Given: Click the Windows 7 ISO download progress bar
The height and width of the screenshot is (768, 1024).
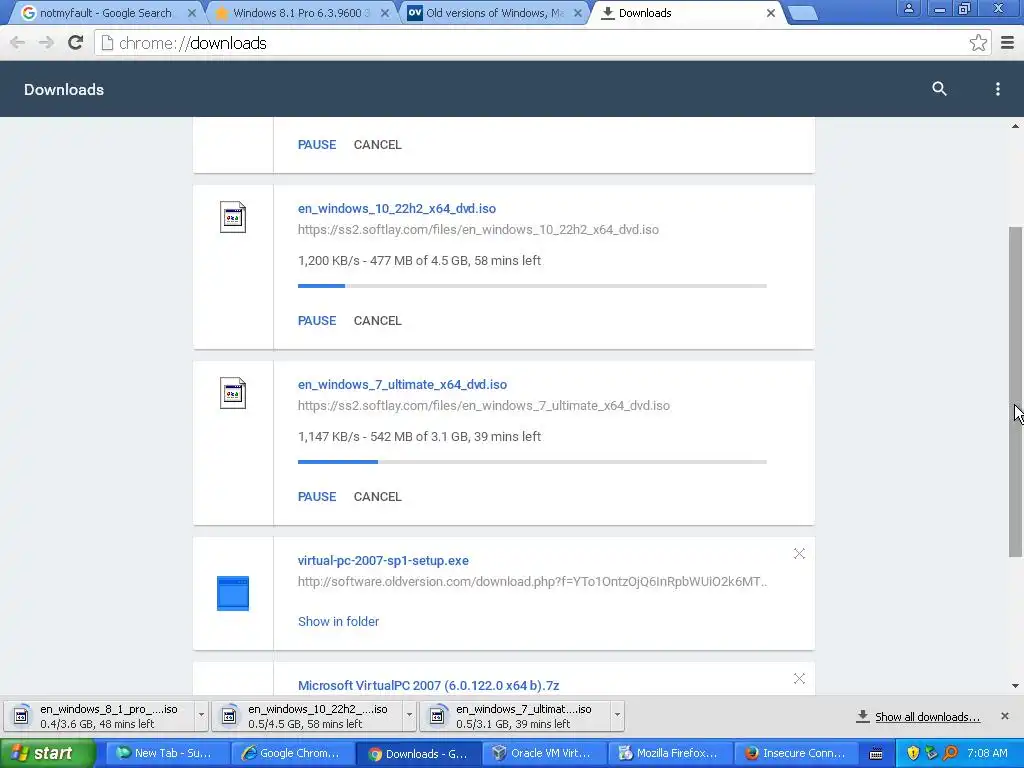Looking at the screenshot, I should click(532, 462).
